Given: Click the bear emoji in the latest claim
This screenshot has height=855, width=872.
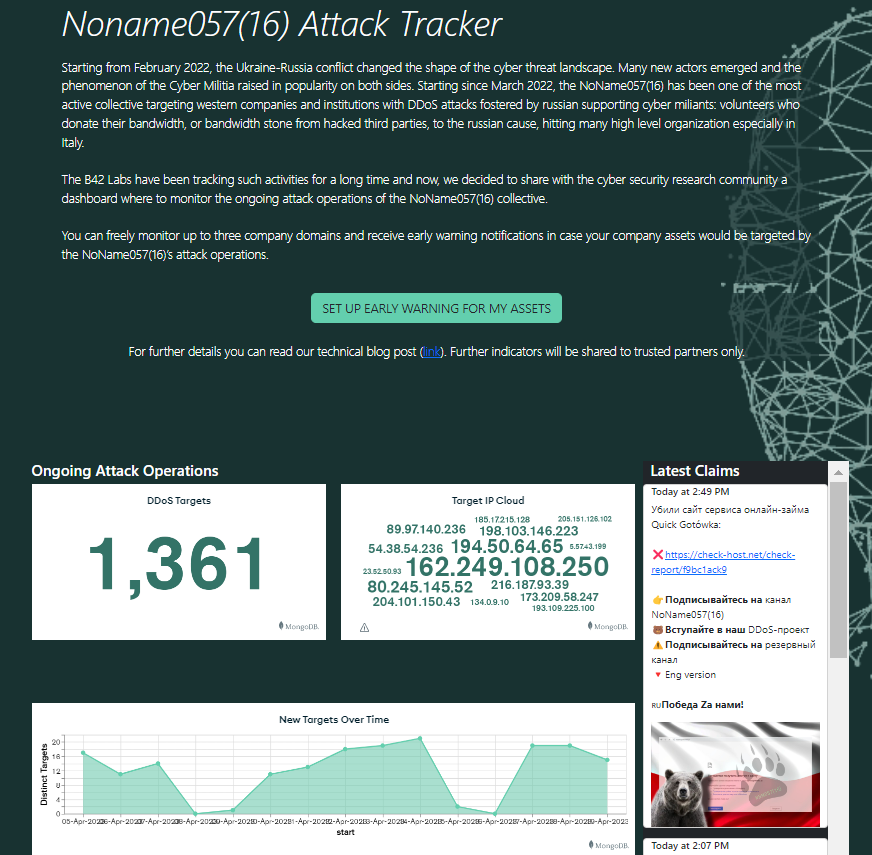Looking at the screenshot, I should coord(657,630).
